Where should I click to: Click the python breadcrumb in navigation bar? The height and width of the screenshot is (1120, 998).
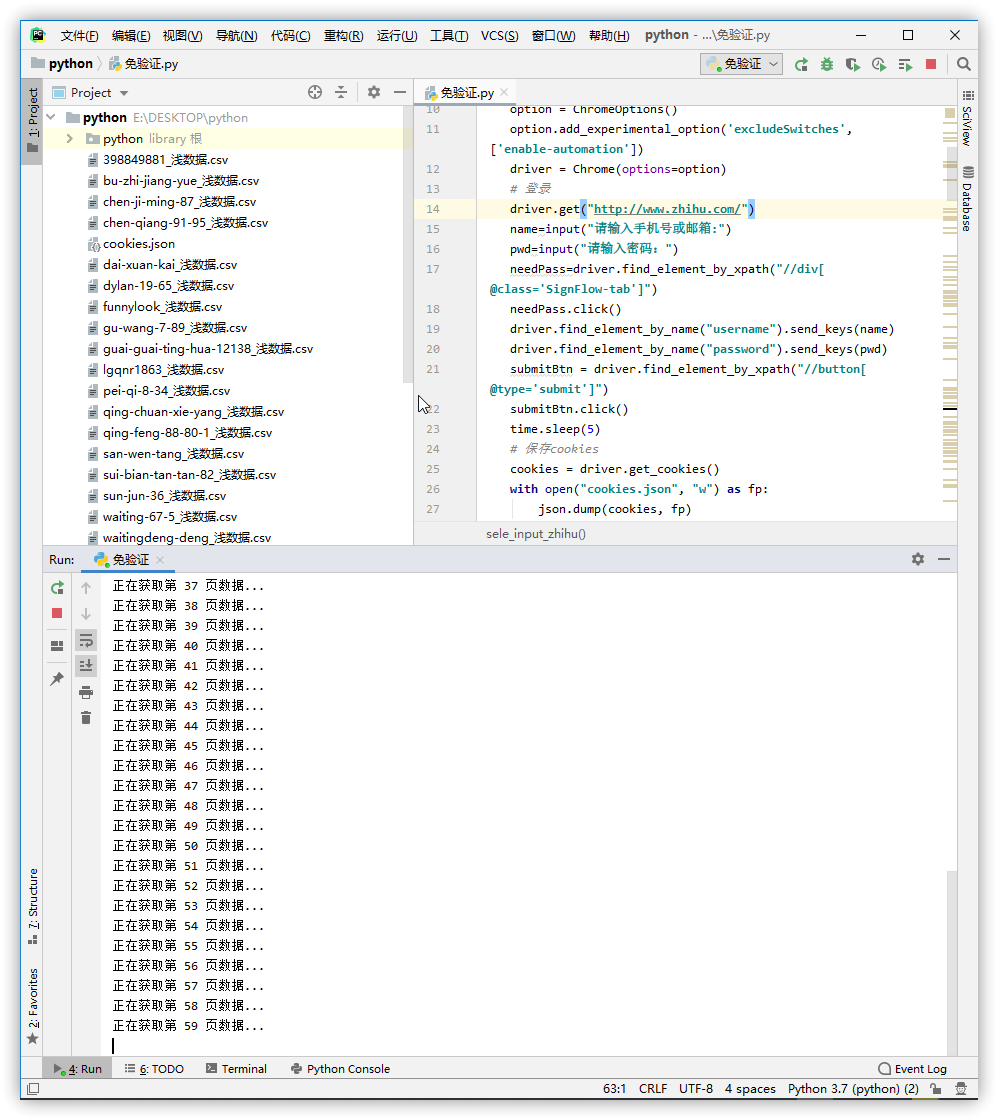pyautogui.click(x=62, y=64)
